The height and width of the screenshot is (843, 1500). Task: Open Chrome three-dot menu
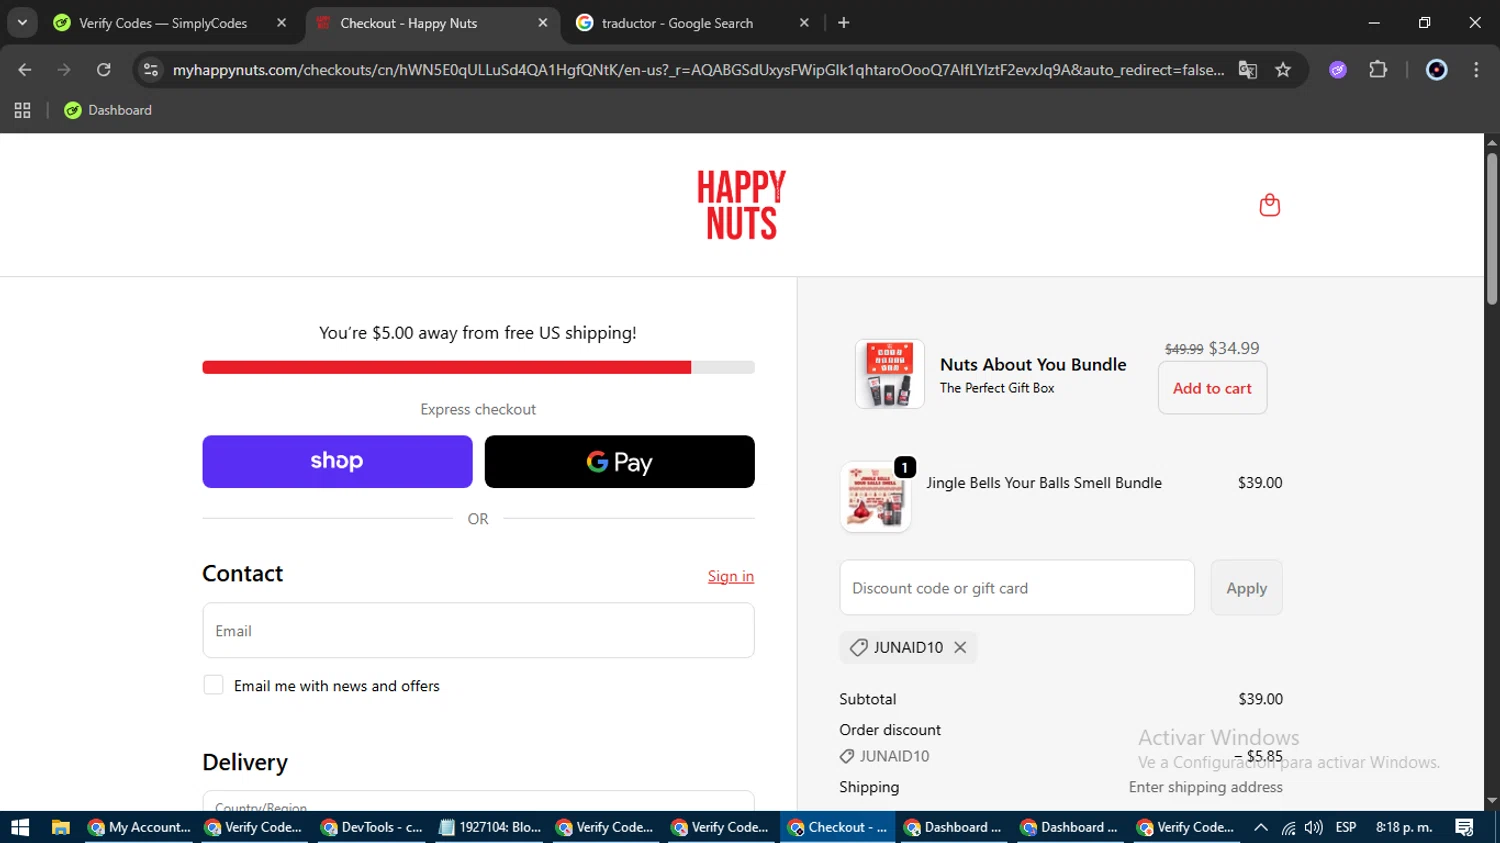point(1476,70)
